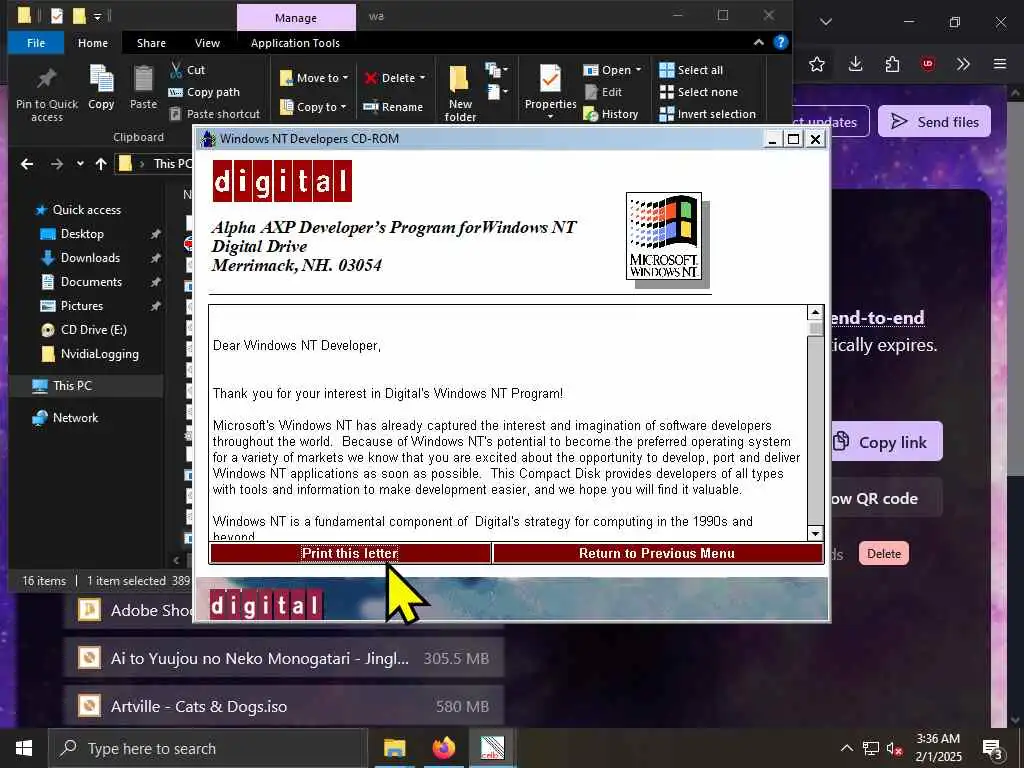Viewport: 1024px width, 768px height.
Task: Click browser extensions puzzle icon
Action: 891,64
